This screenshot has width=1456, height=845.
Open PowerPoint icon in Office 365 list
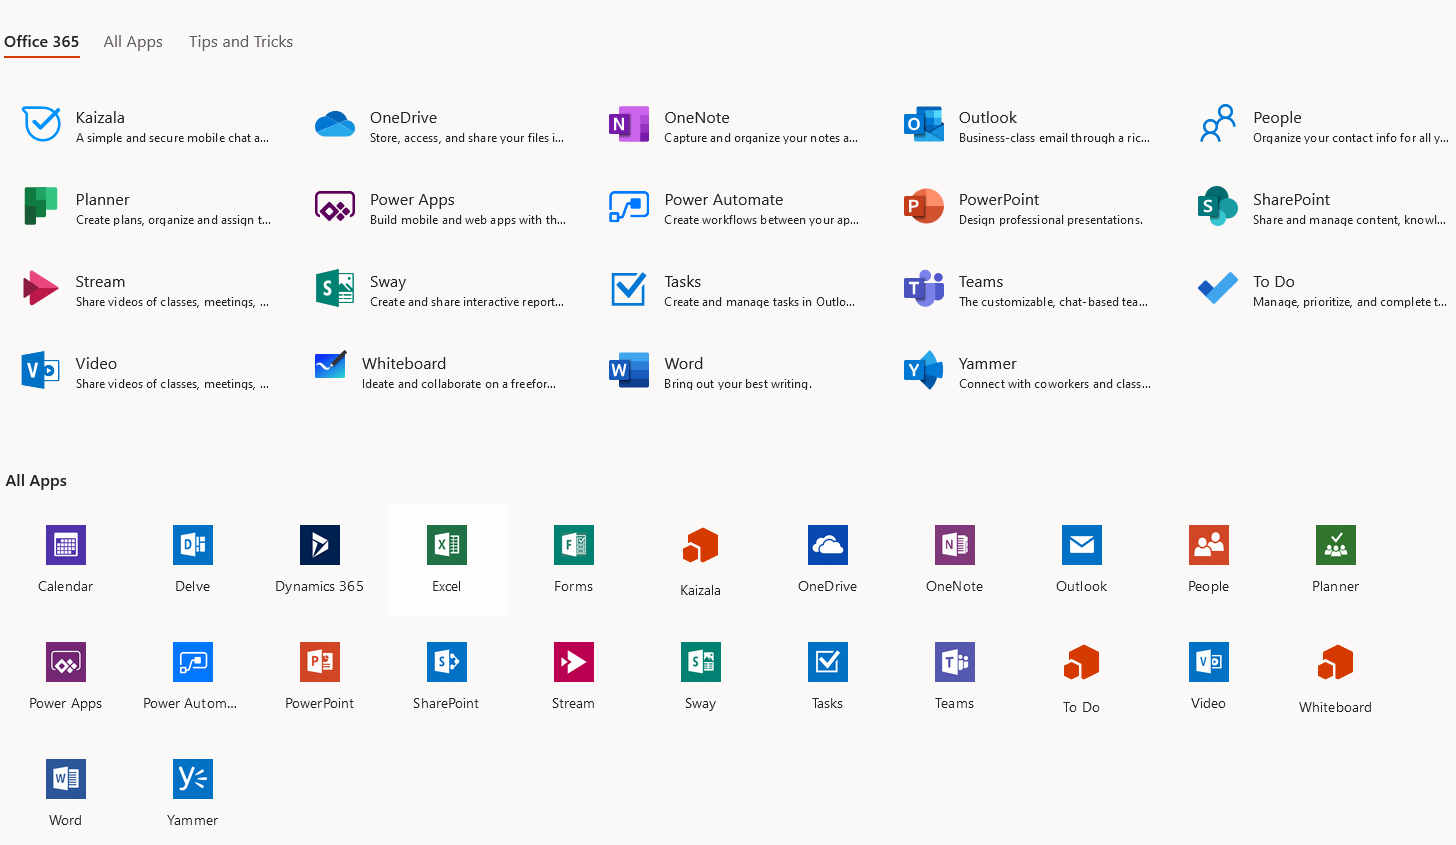tap(924, 206)
